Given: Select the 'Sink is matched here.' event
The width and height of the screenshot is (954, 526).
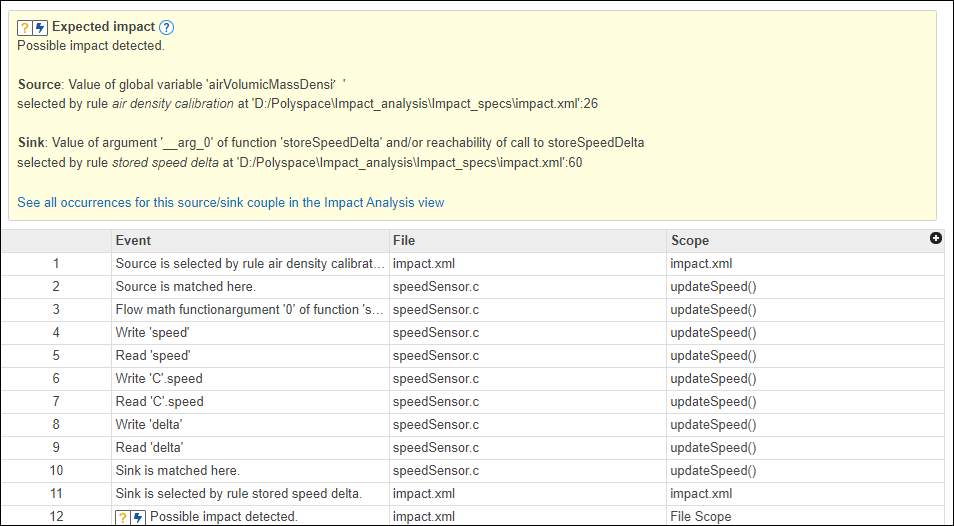Looking at the screenshot, I should pos(177,471).
